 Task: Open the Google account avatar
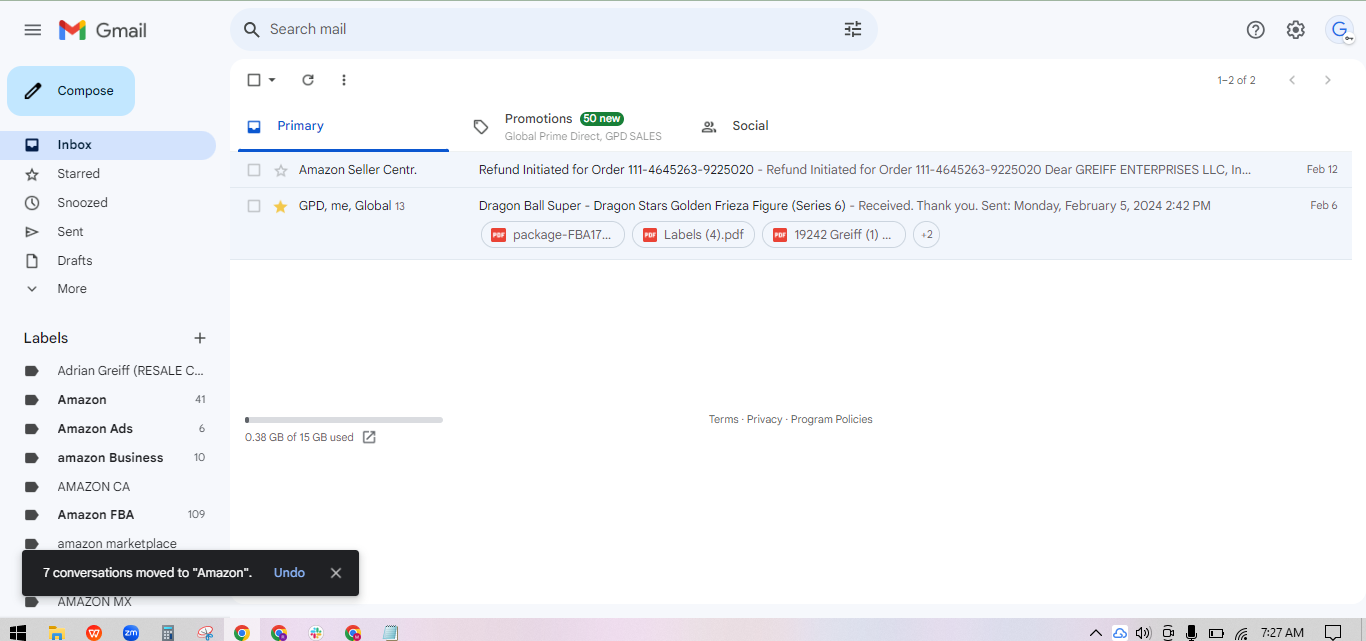(x=1340, y=30)
